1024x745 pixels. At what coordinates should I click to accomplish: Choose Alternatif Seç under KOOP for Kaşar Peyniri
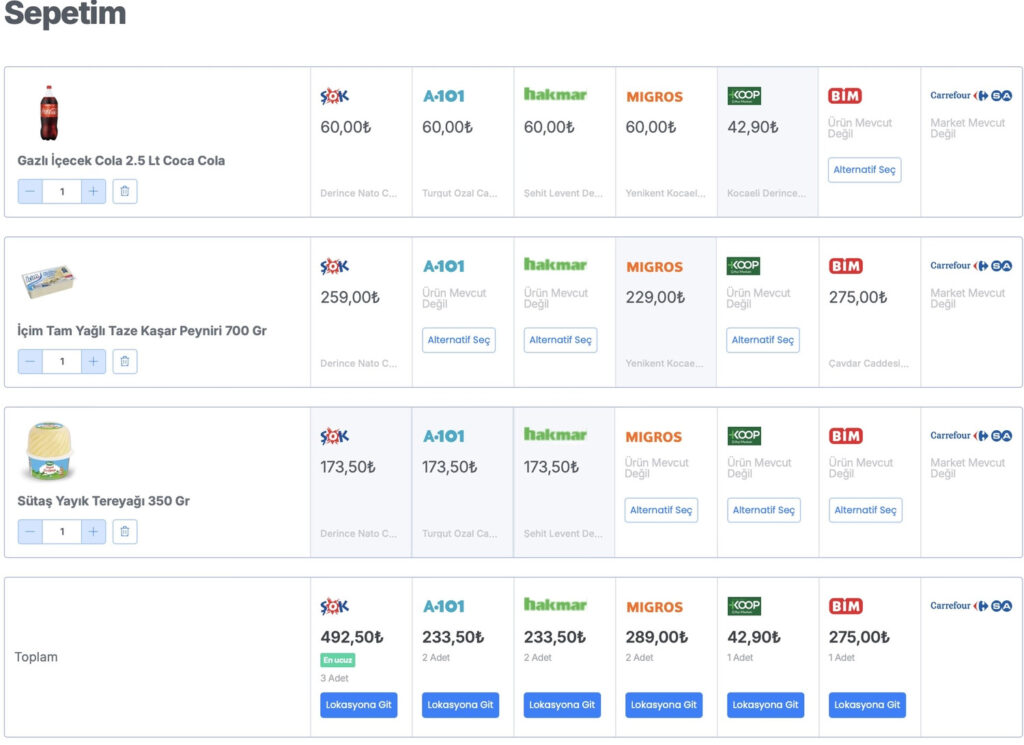pyautogui.click(x=763, y=340)
